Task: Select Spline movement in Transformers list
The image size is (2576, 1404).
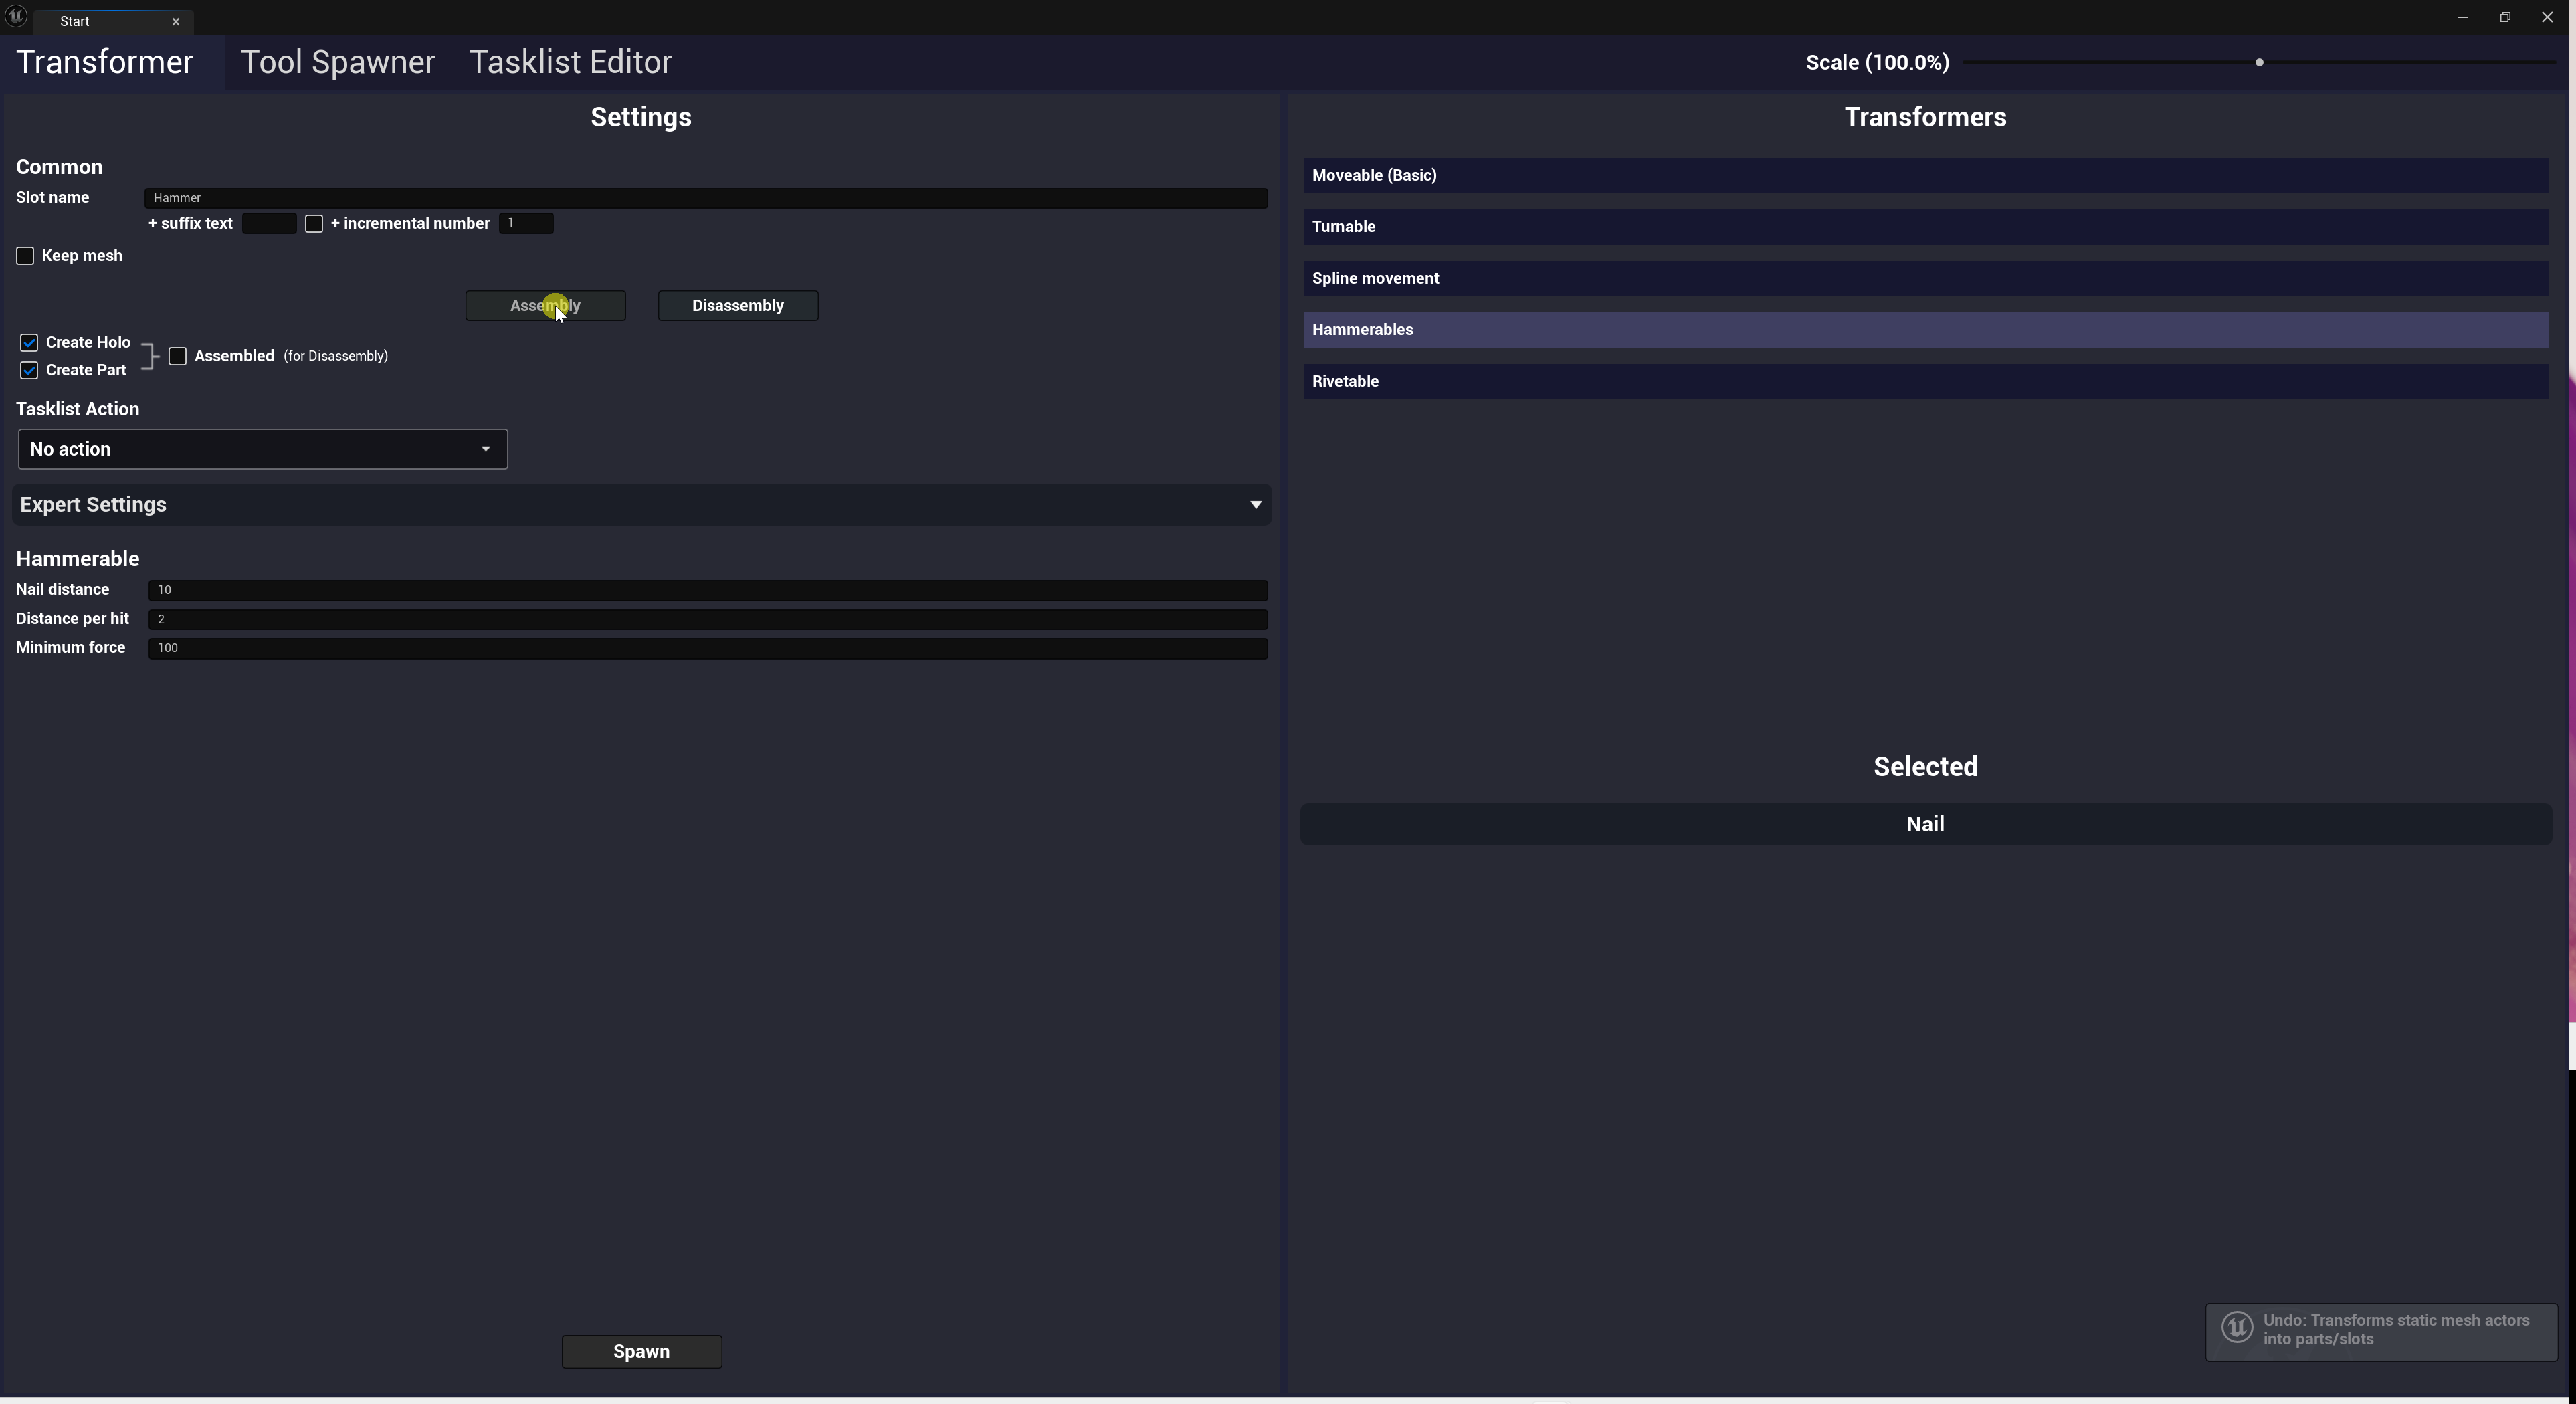Action: tap(1924, 278)
